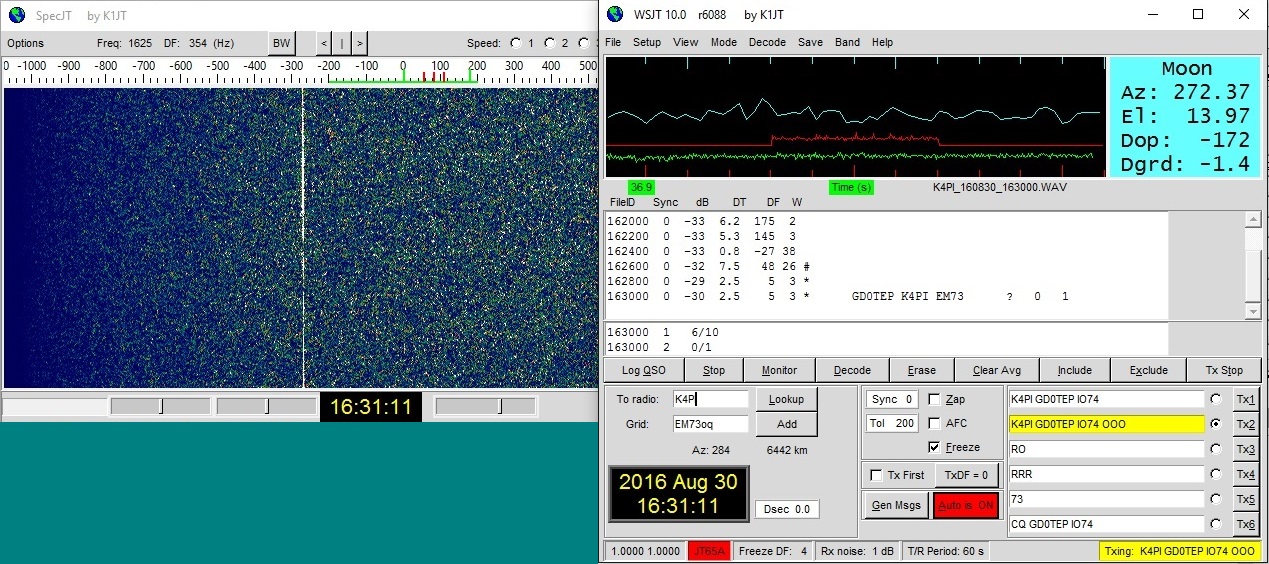
Task: Click the Tx1 message button
Action: click(1245, 399)
